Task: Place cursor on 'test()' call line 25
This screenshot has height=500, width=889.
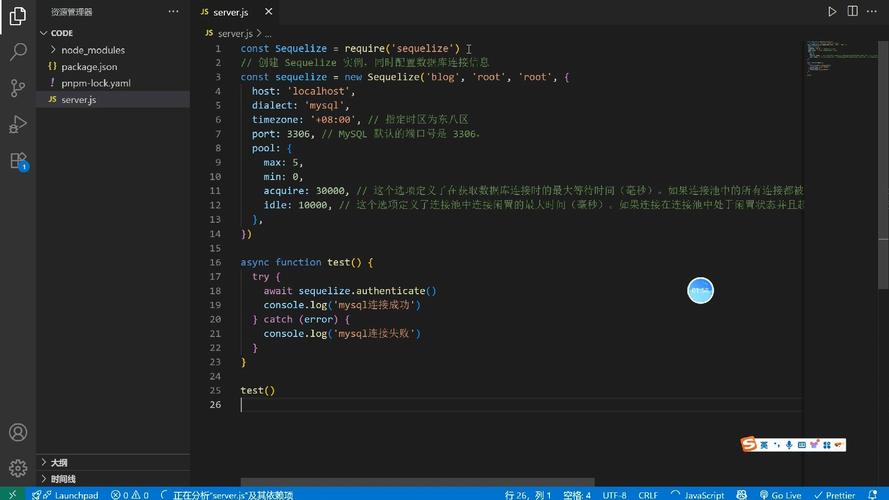Action: pyautogui.click(x=257, y=390)
